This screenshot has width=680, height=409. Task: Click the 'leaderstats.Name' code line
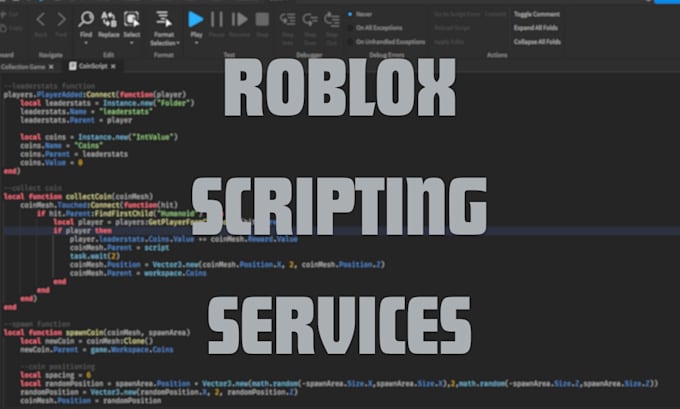(x=86, y=111)
